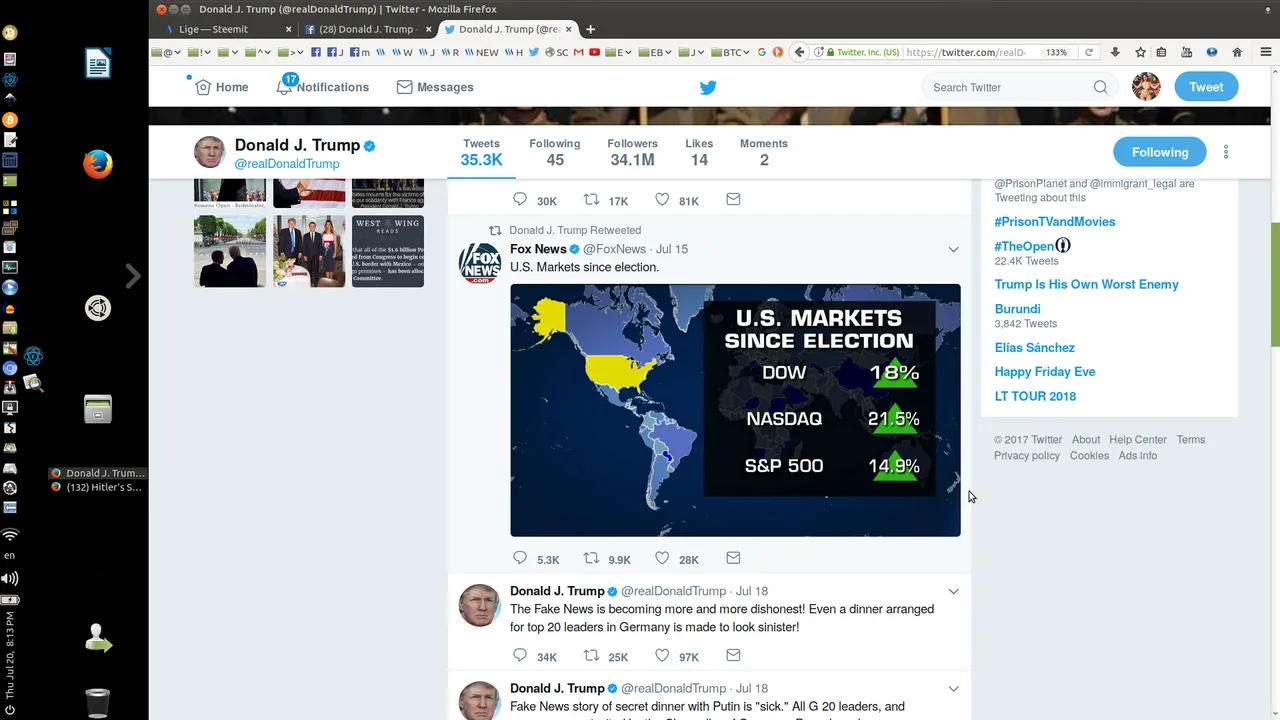Click the Wi-Fi indicator in the panel
Screen dimensions: 1280x720
[x=10, y=535]
